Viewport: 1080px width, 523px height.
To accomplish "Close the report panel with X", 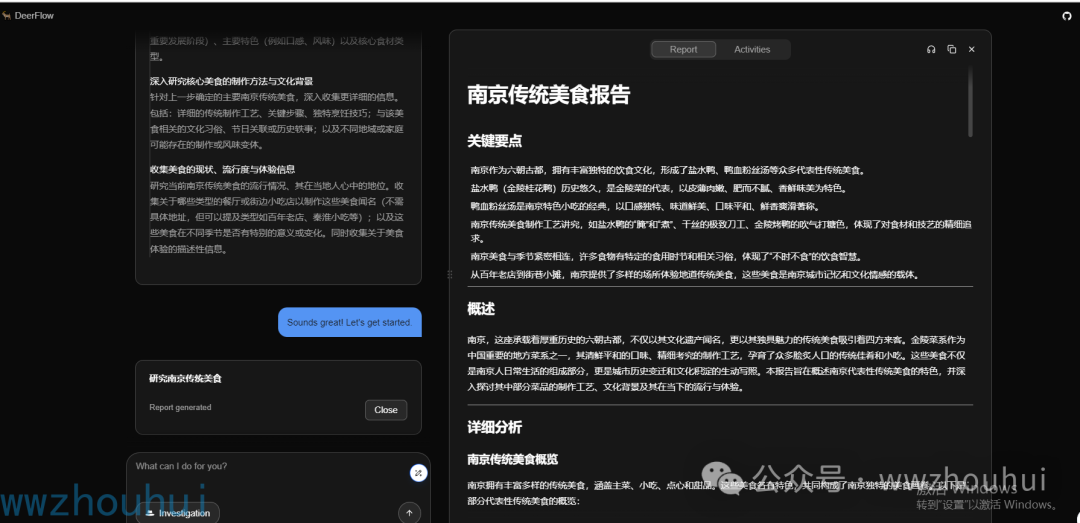I will [971, 50].
